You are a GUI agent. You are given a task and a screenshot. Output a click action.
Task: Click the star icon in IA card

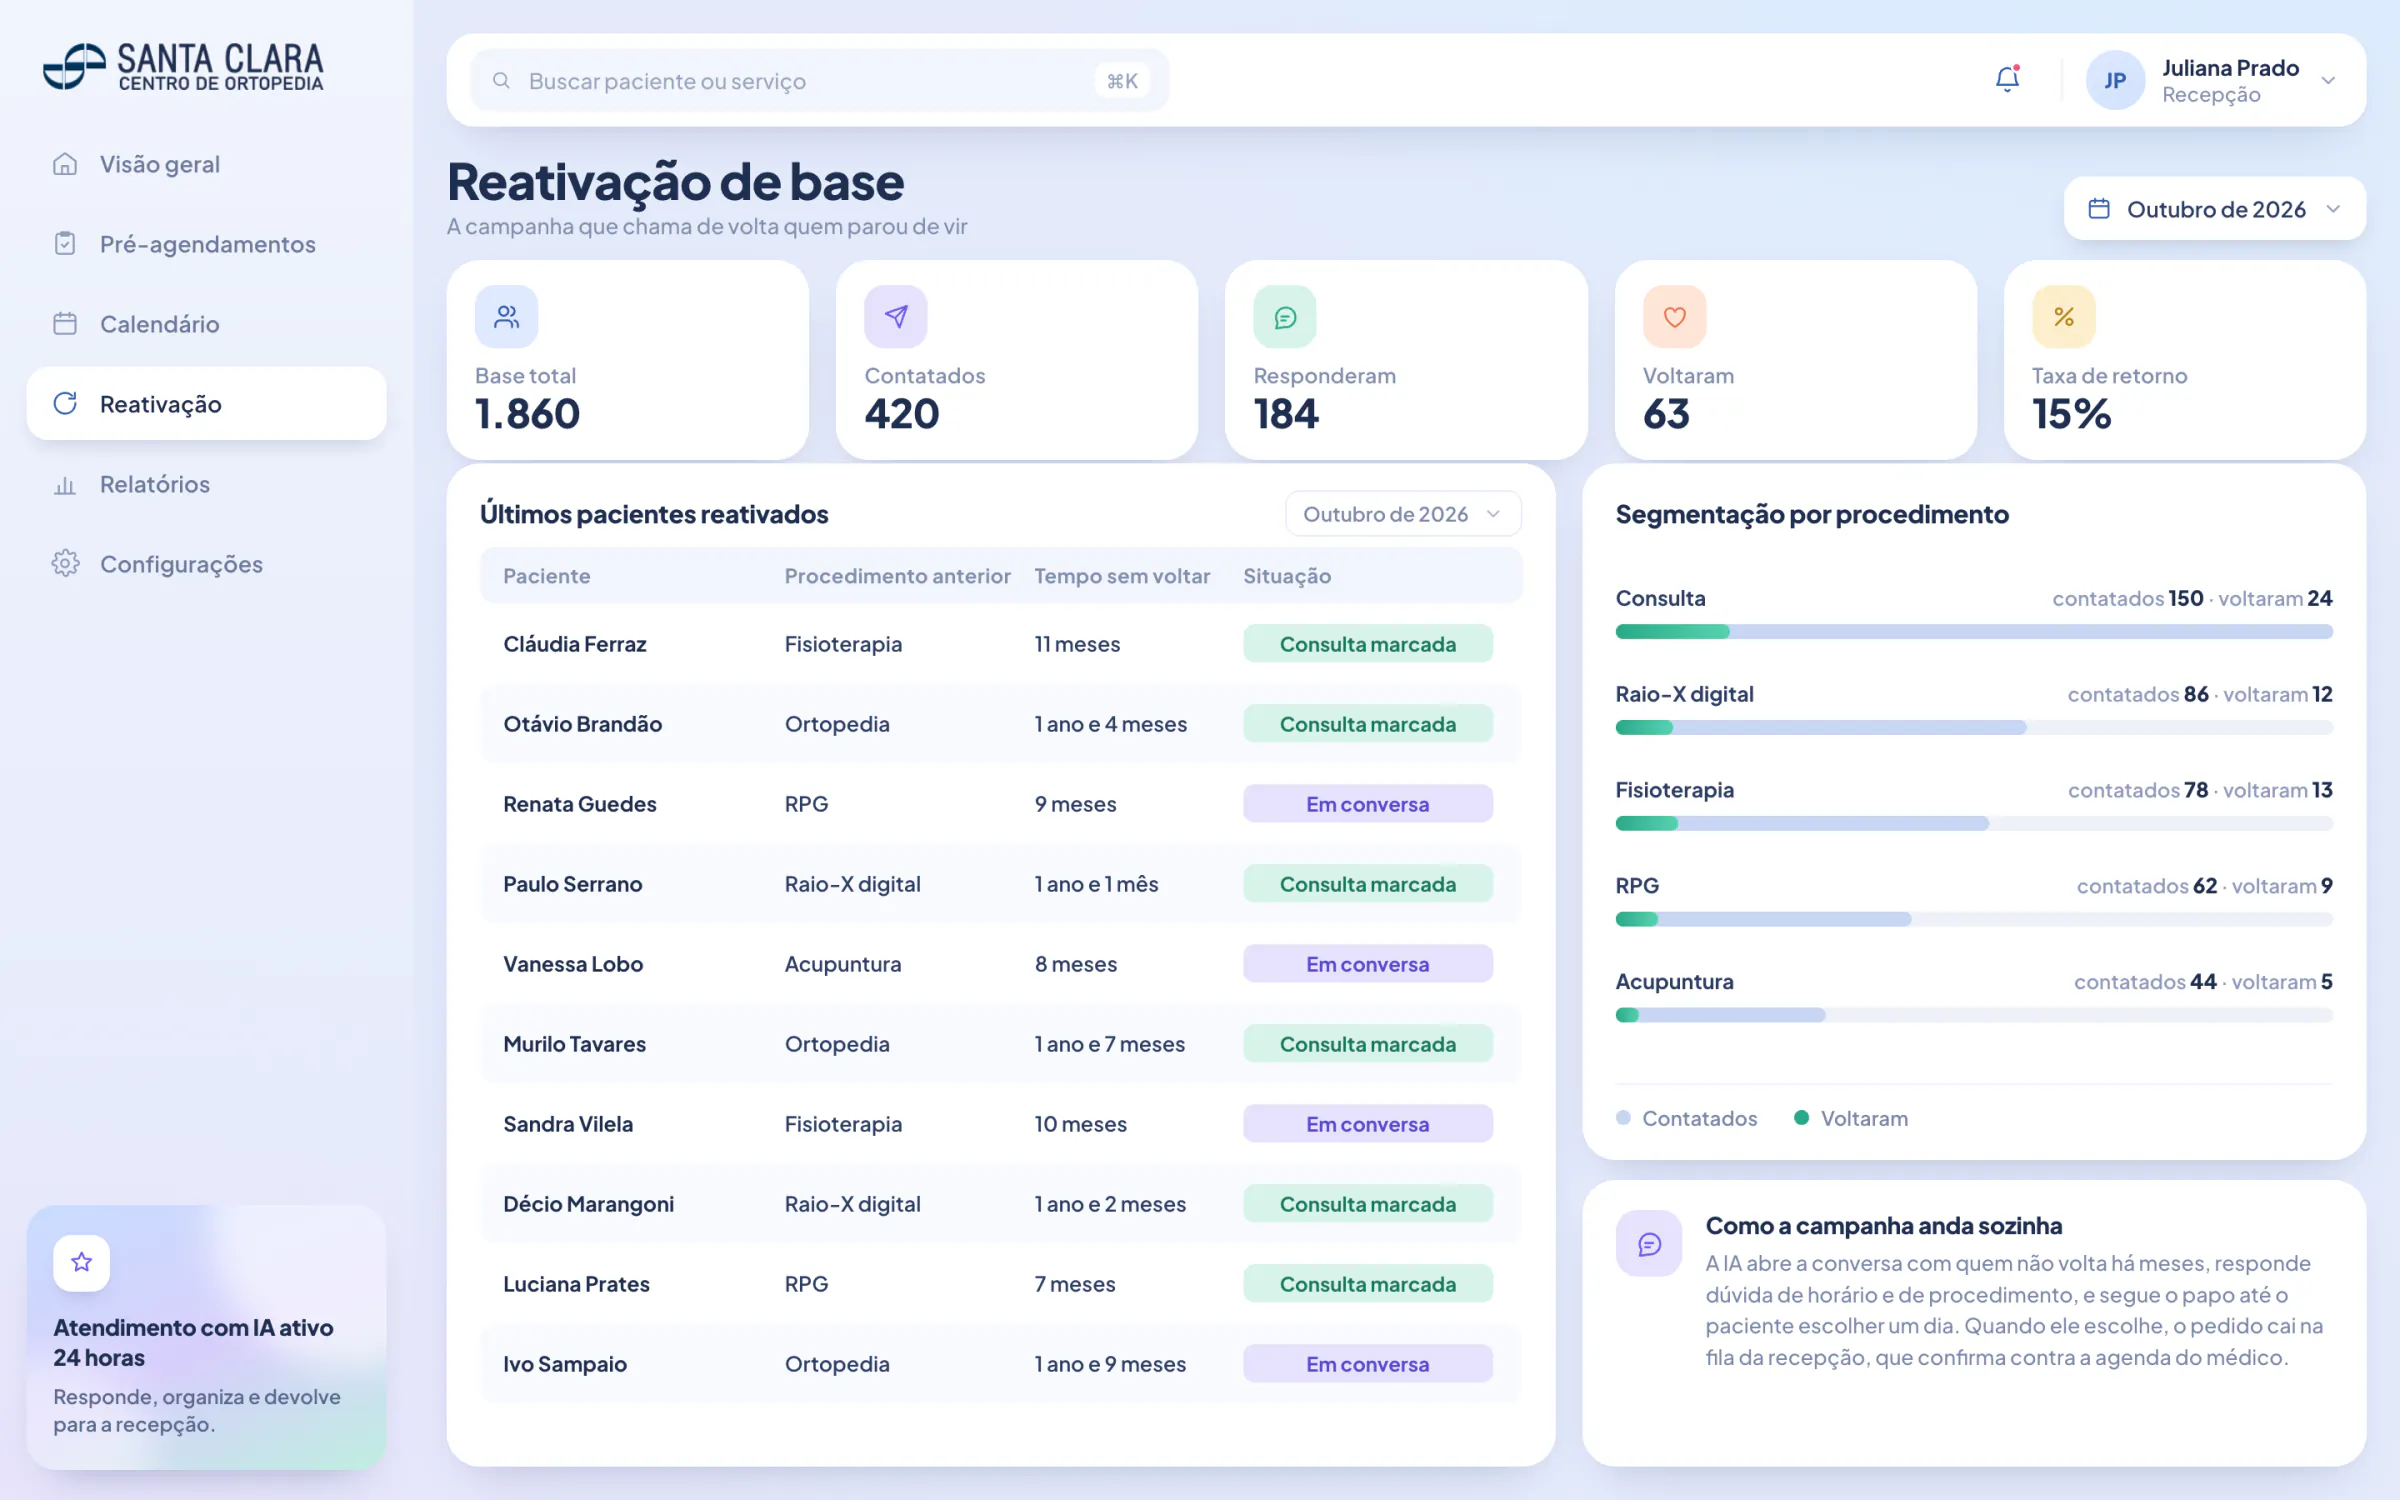tap(82, 1262)
